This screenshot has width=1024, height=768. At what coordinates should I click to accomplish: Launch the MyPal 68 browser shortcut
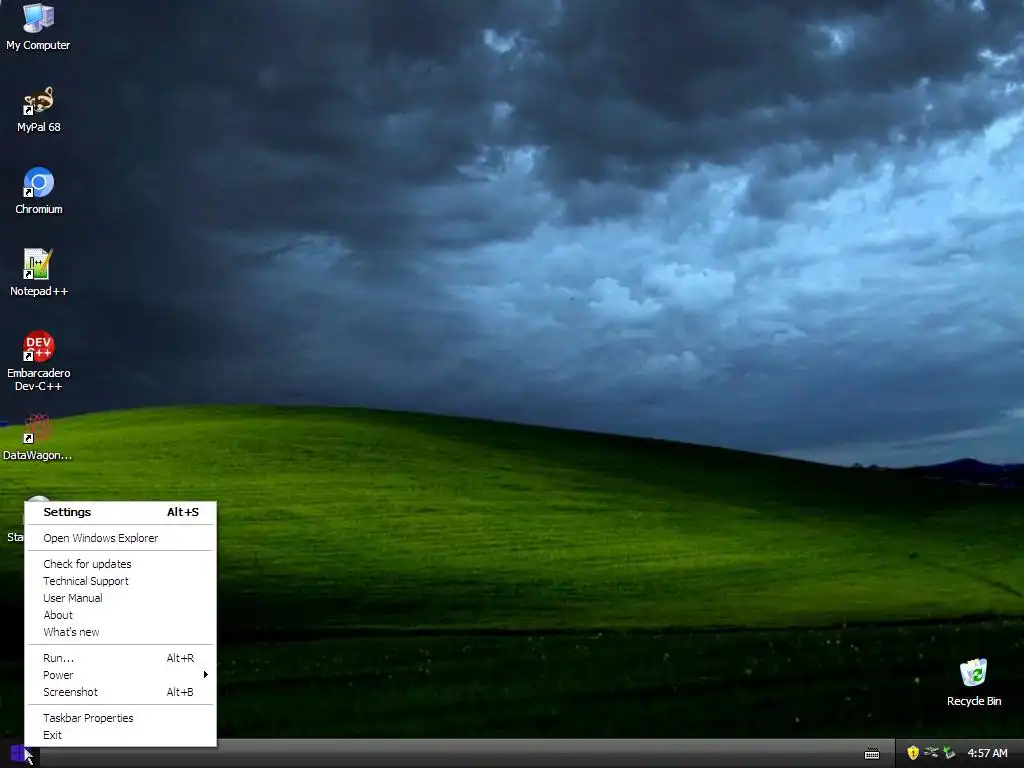39,109
